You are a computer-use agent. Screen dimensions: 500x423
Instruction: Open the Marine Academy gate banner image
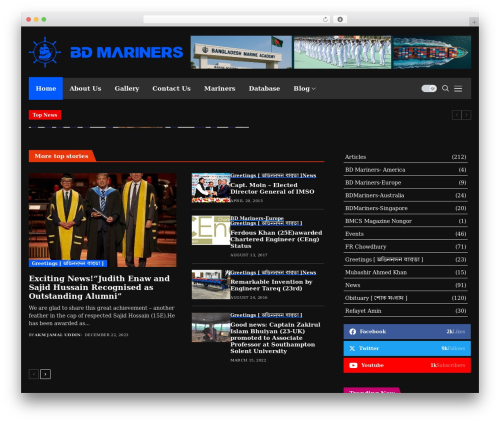click(x=241, y=52)
